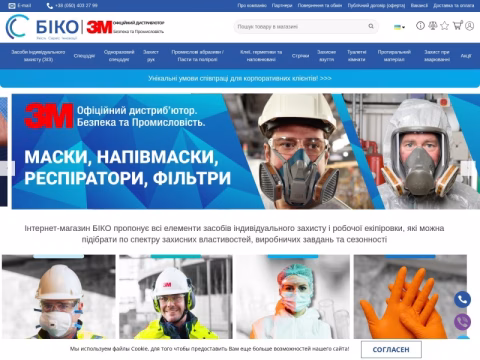Image resolution: width=480 pixels, height=360 pixels.
Task: Open the favorites star icon
Action: [x=444, y=26]
